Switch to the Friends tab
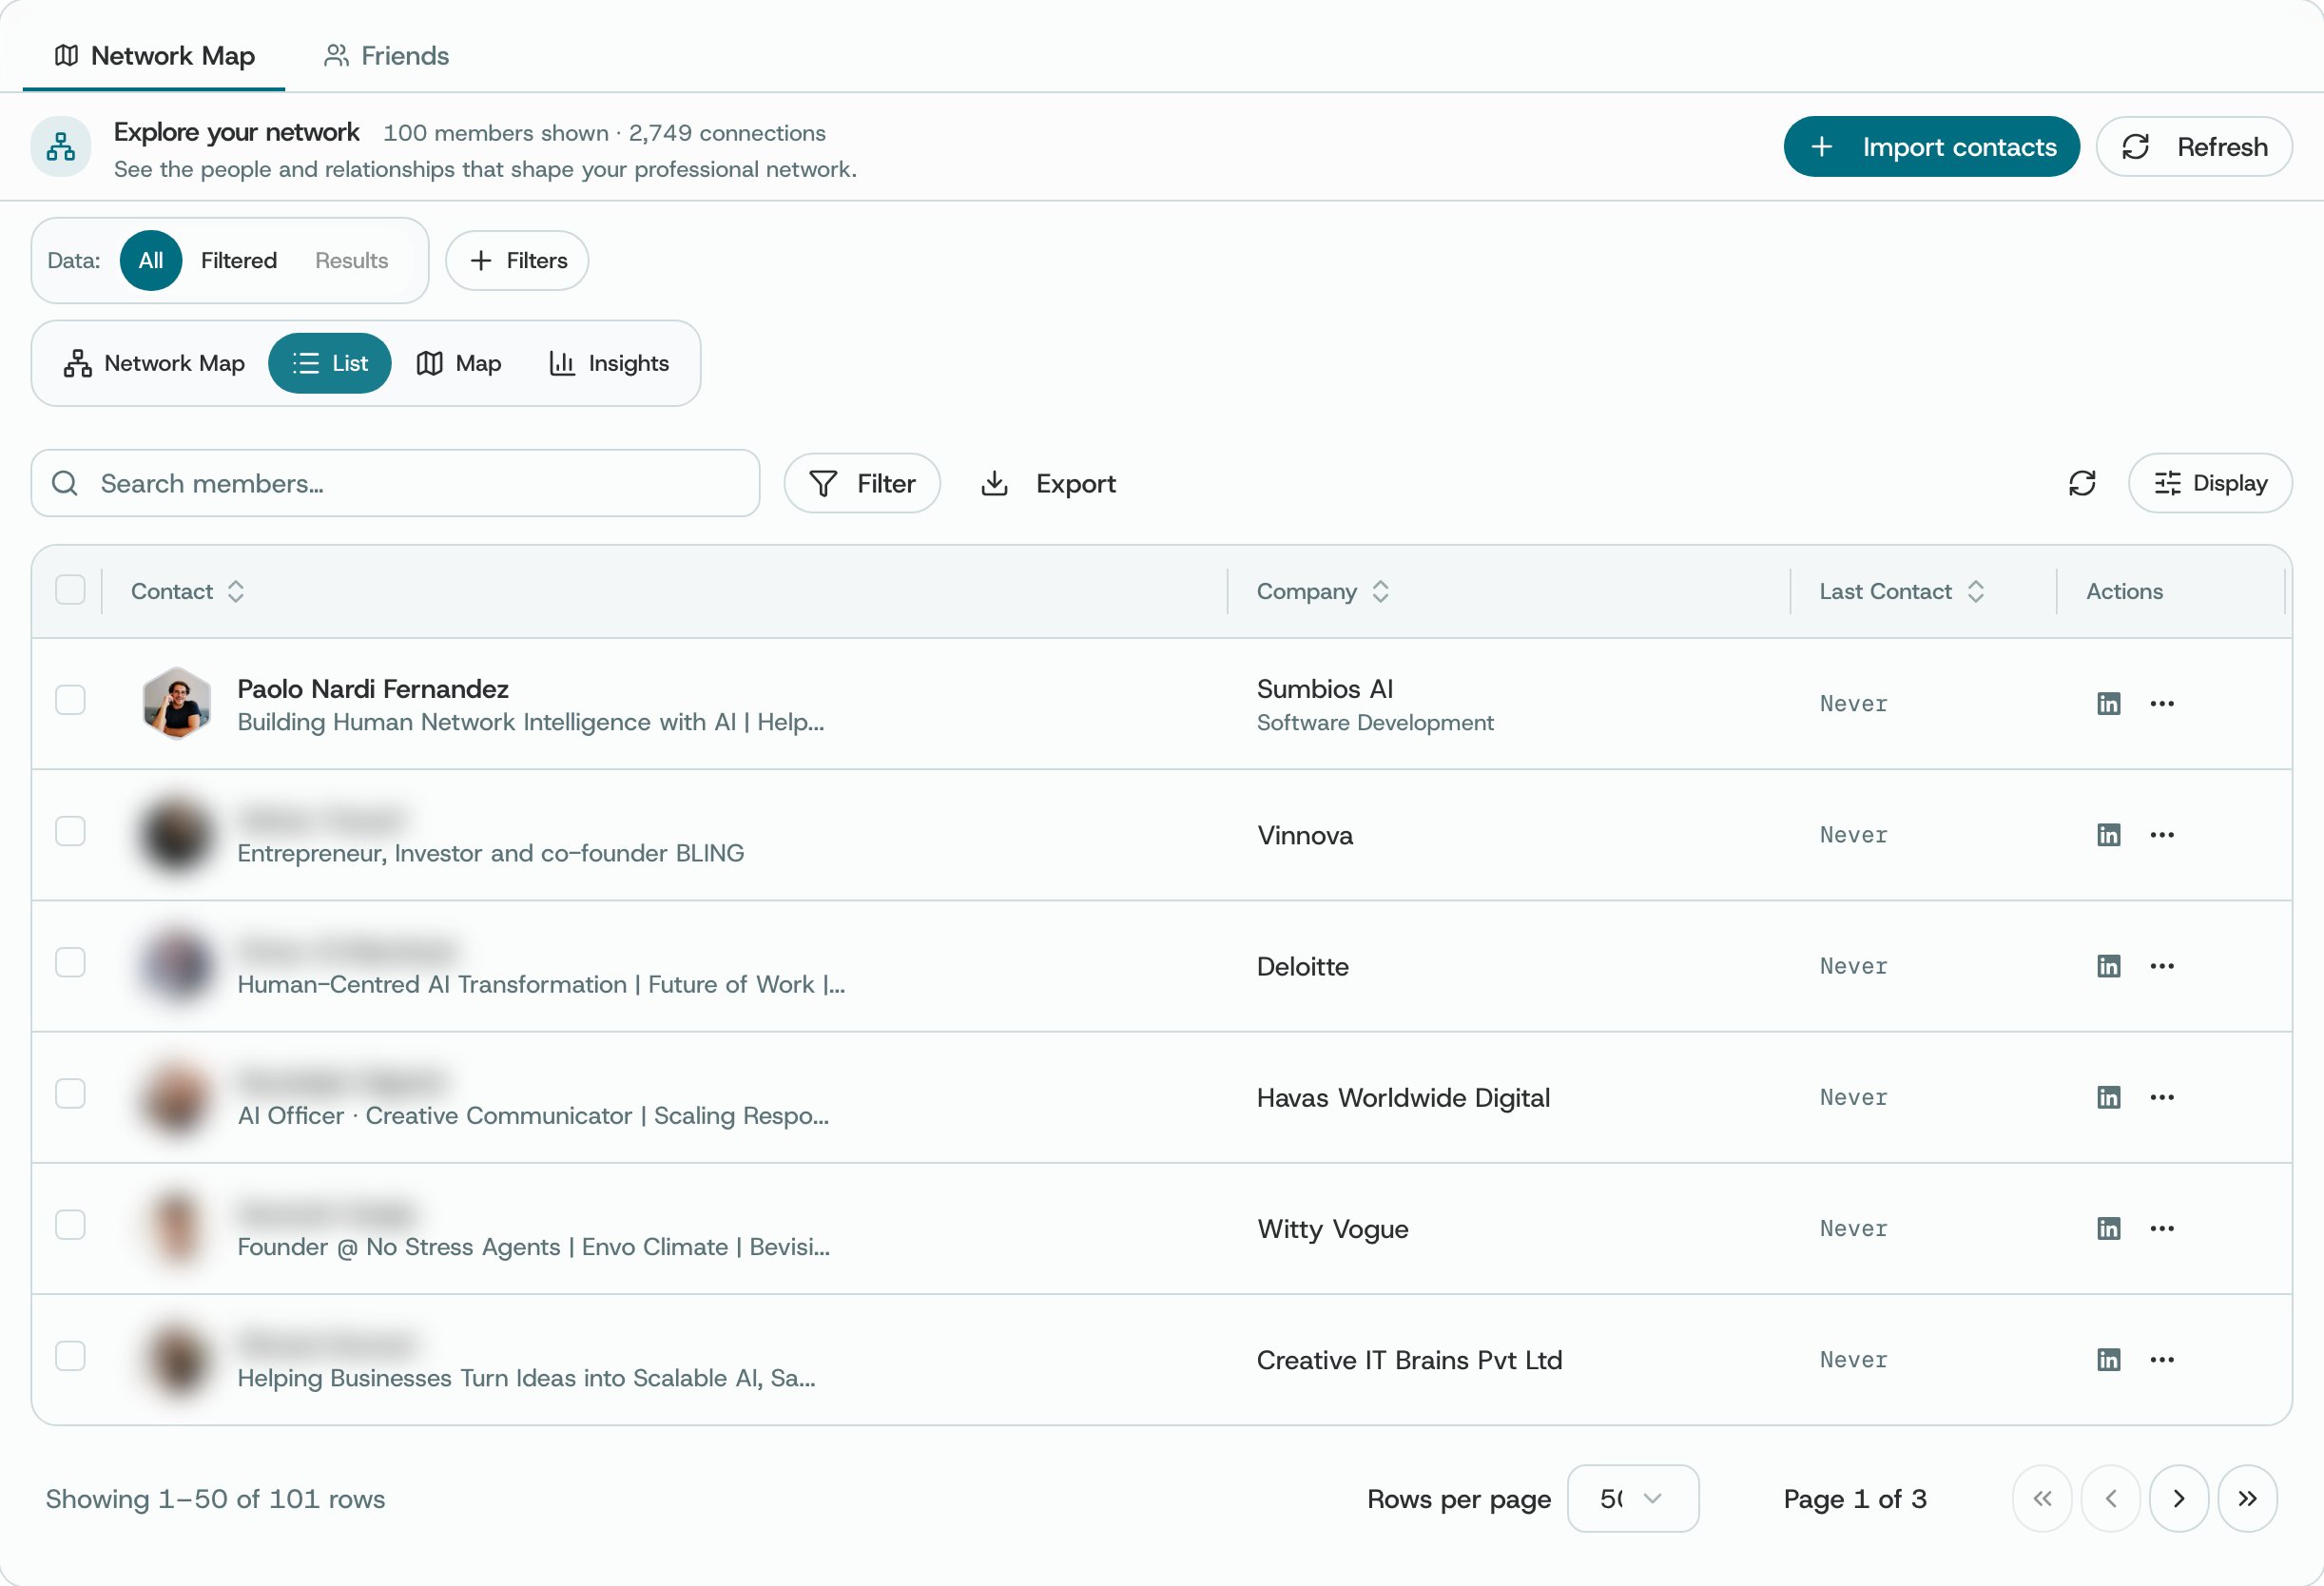The width and height of the screenshot is (2324, 1586). [x=386, y=55]
